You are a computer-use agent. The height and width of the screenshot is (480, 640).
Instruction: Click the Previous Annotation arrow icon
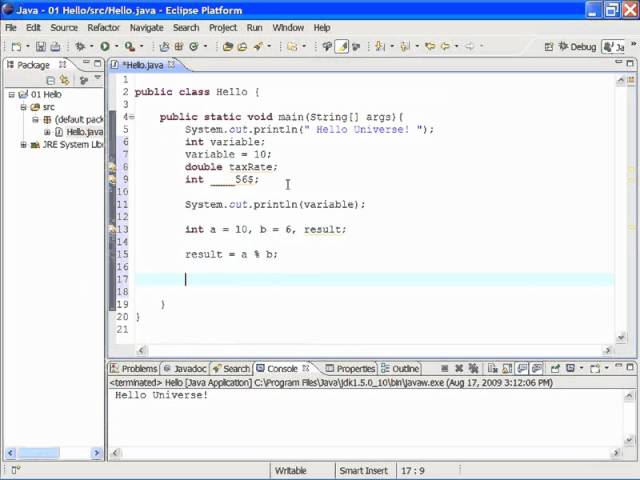point(405,47)
